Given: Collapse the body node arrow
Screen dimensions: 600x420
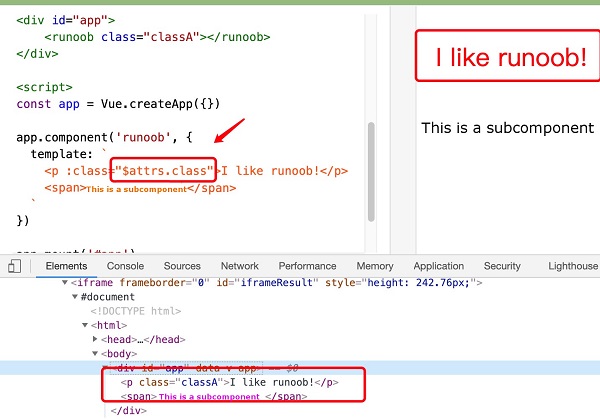Looking at the screenshot, I should [96, 354].
